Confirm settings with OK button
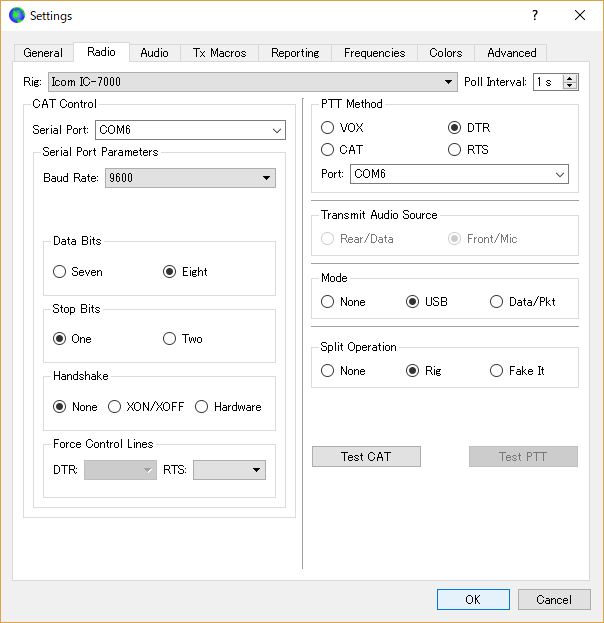 point(473,600)
